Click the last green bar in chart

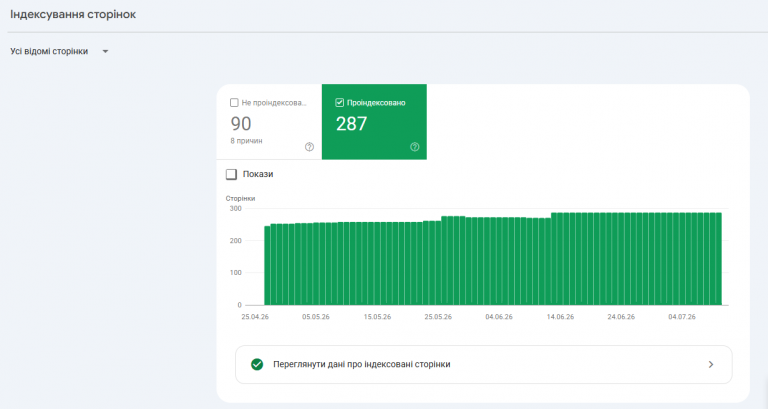point(719,259)
